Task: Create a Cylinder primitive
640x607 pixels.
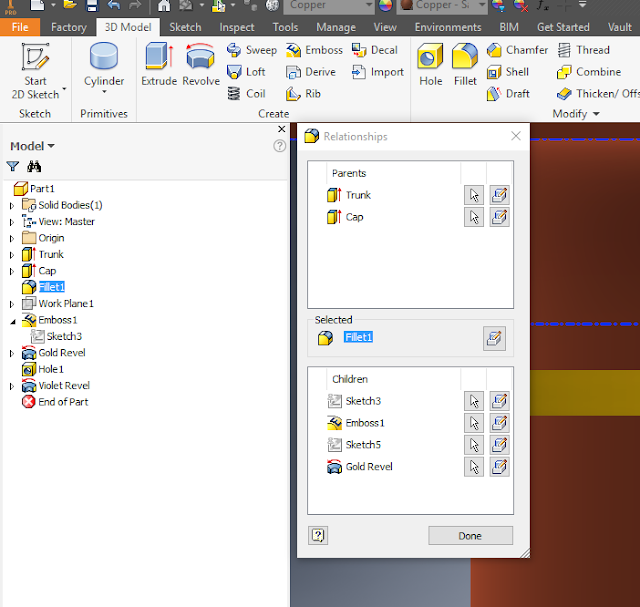Action: [104, 67]
